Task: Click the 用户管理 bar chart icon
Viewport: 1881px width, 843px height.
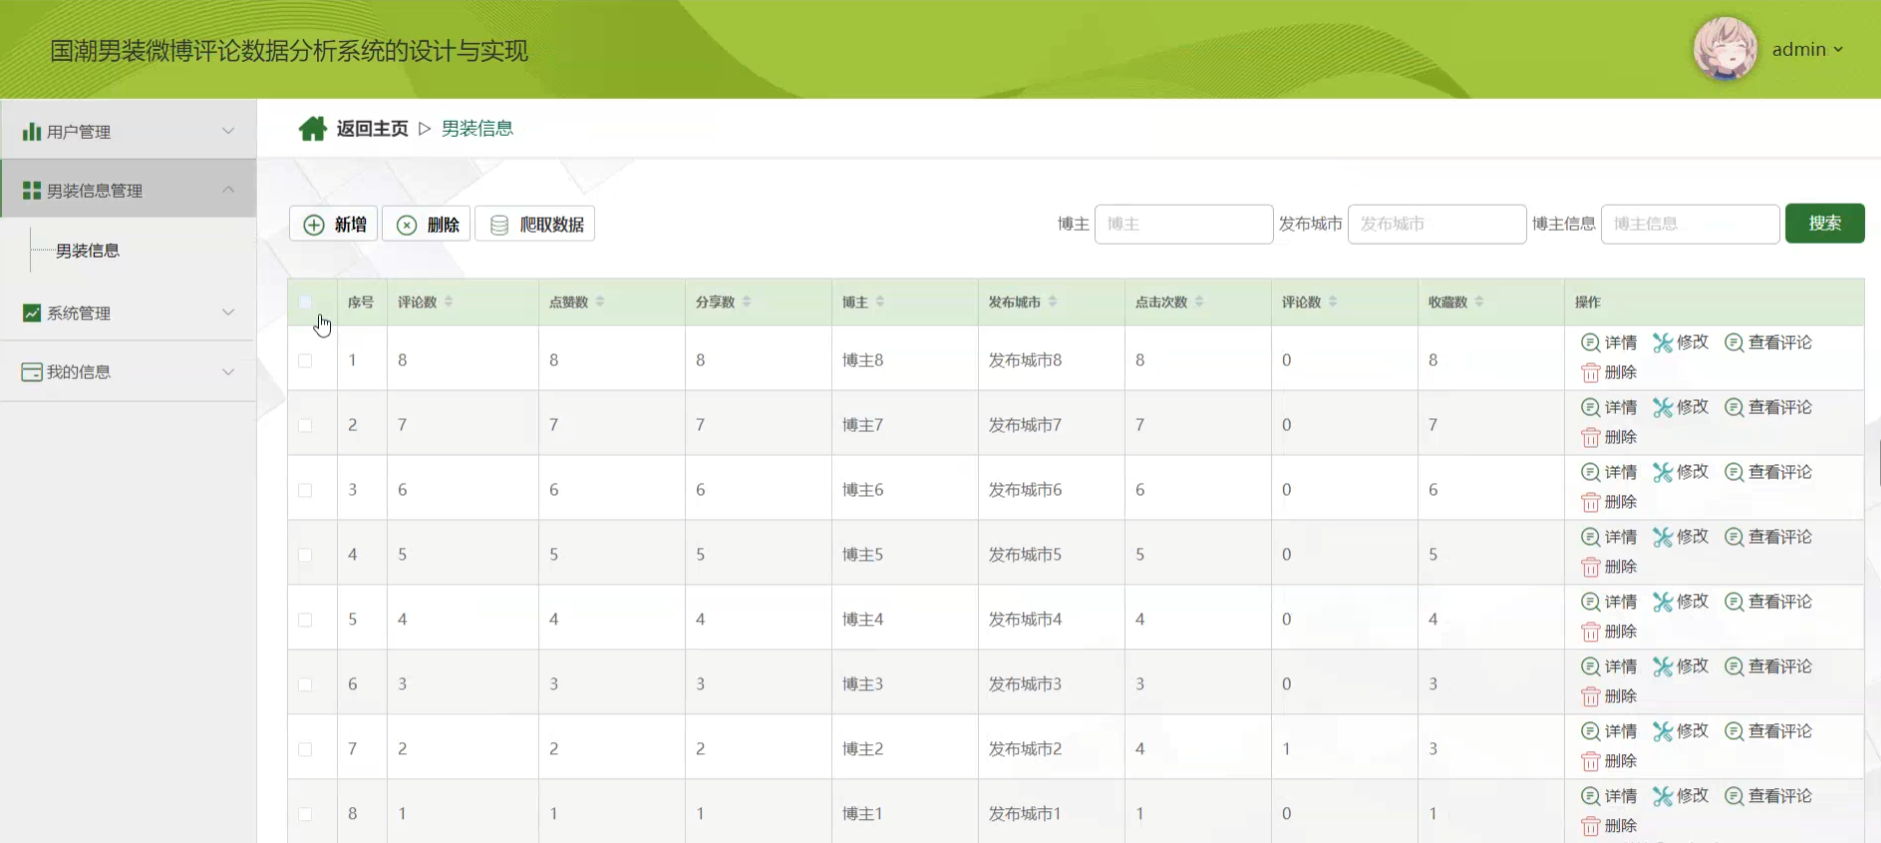Action: pyautogui.click(x=32, y=131)
